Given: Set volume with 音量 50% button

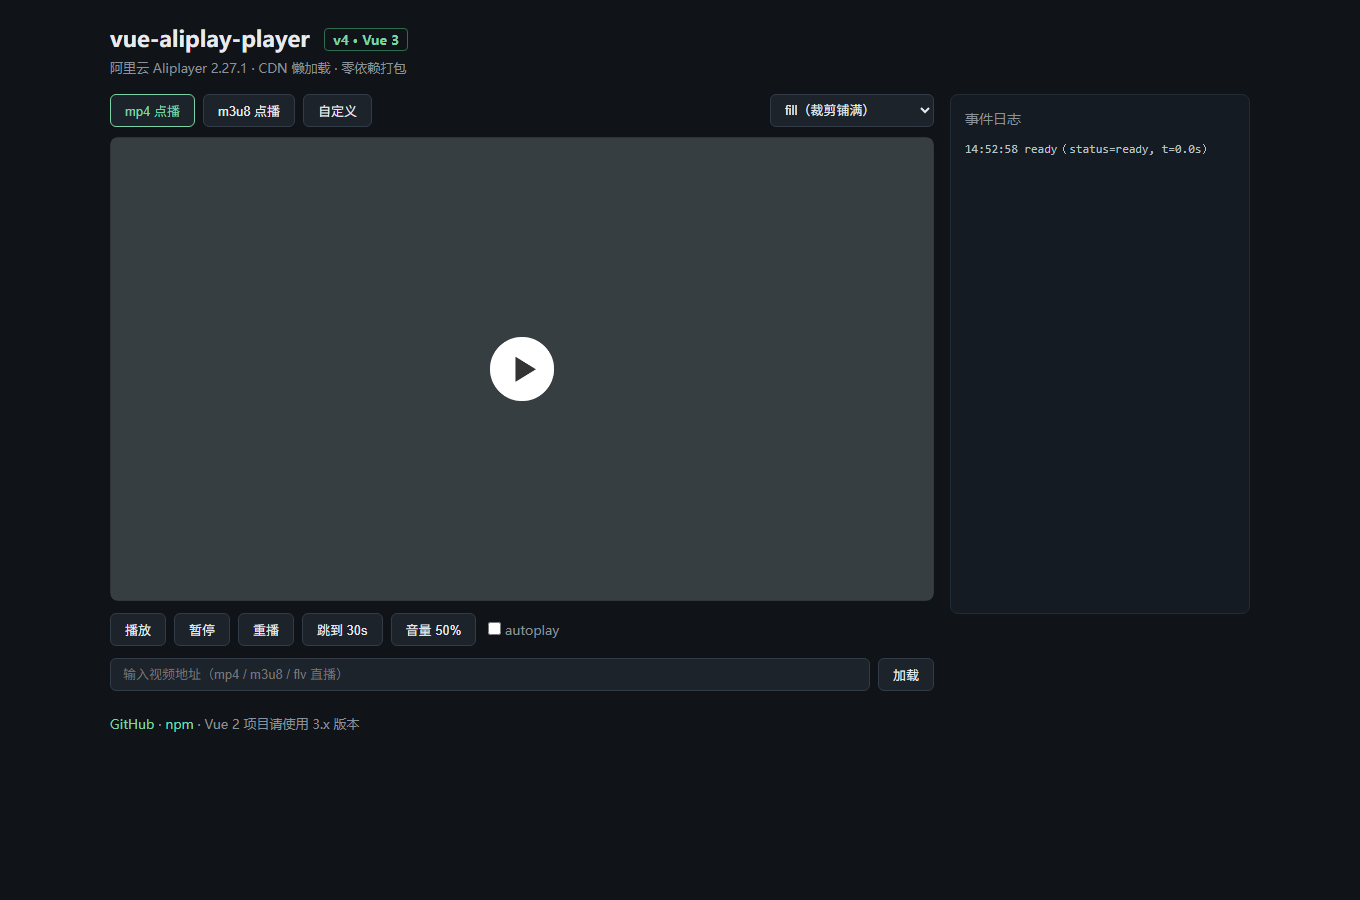Looking at the screenshot, I should coord(433,630).
